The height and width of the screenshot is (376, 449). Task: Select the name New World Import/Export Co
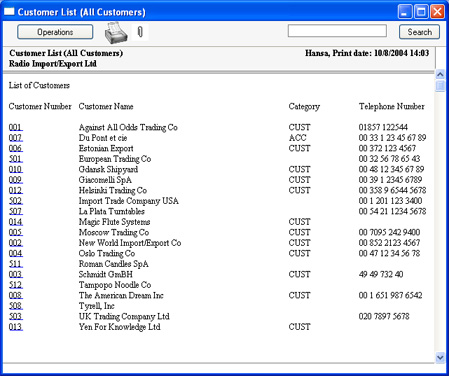click(x=130, y=243)
